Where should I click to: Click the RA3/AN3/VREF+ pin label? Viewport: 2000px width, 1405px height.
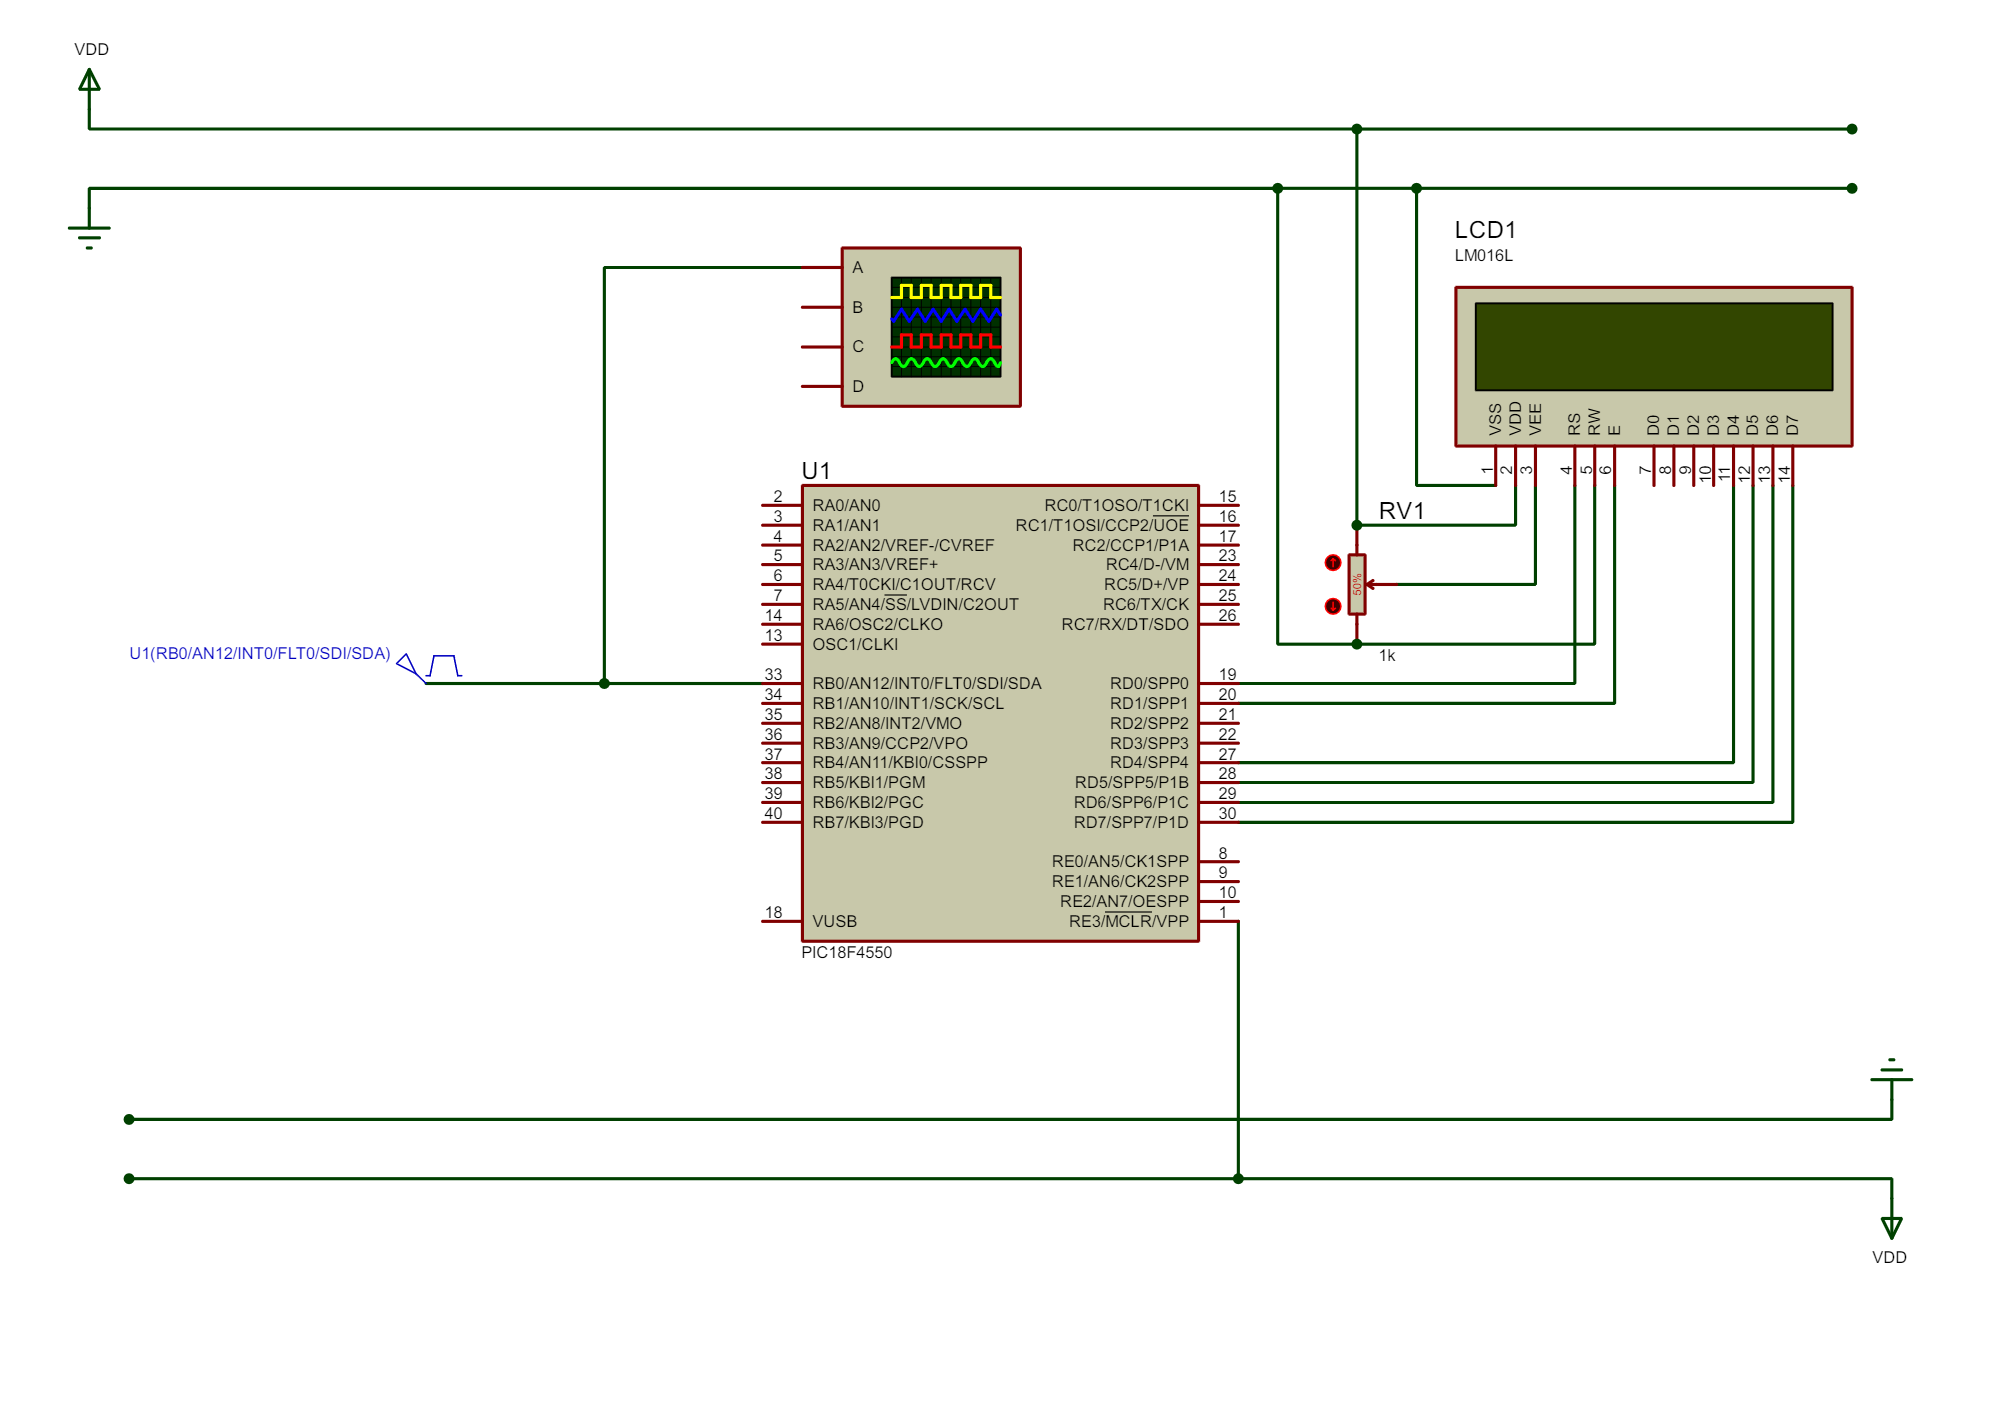point(875,564)
